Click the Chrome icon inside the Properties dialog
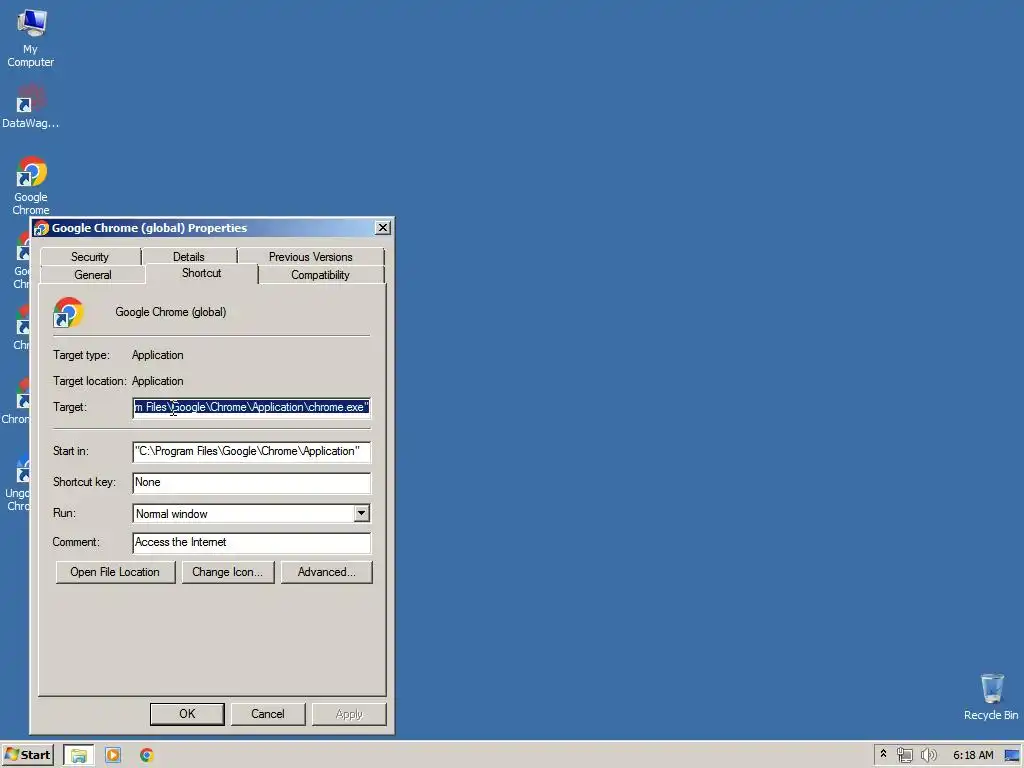Image resolution: width=1024 pixels, height=768 pixels. tap(69, 312)
